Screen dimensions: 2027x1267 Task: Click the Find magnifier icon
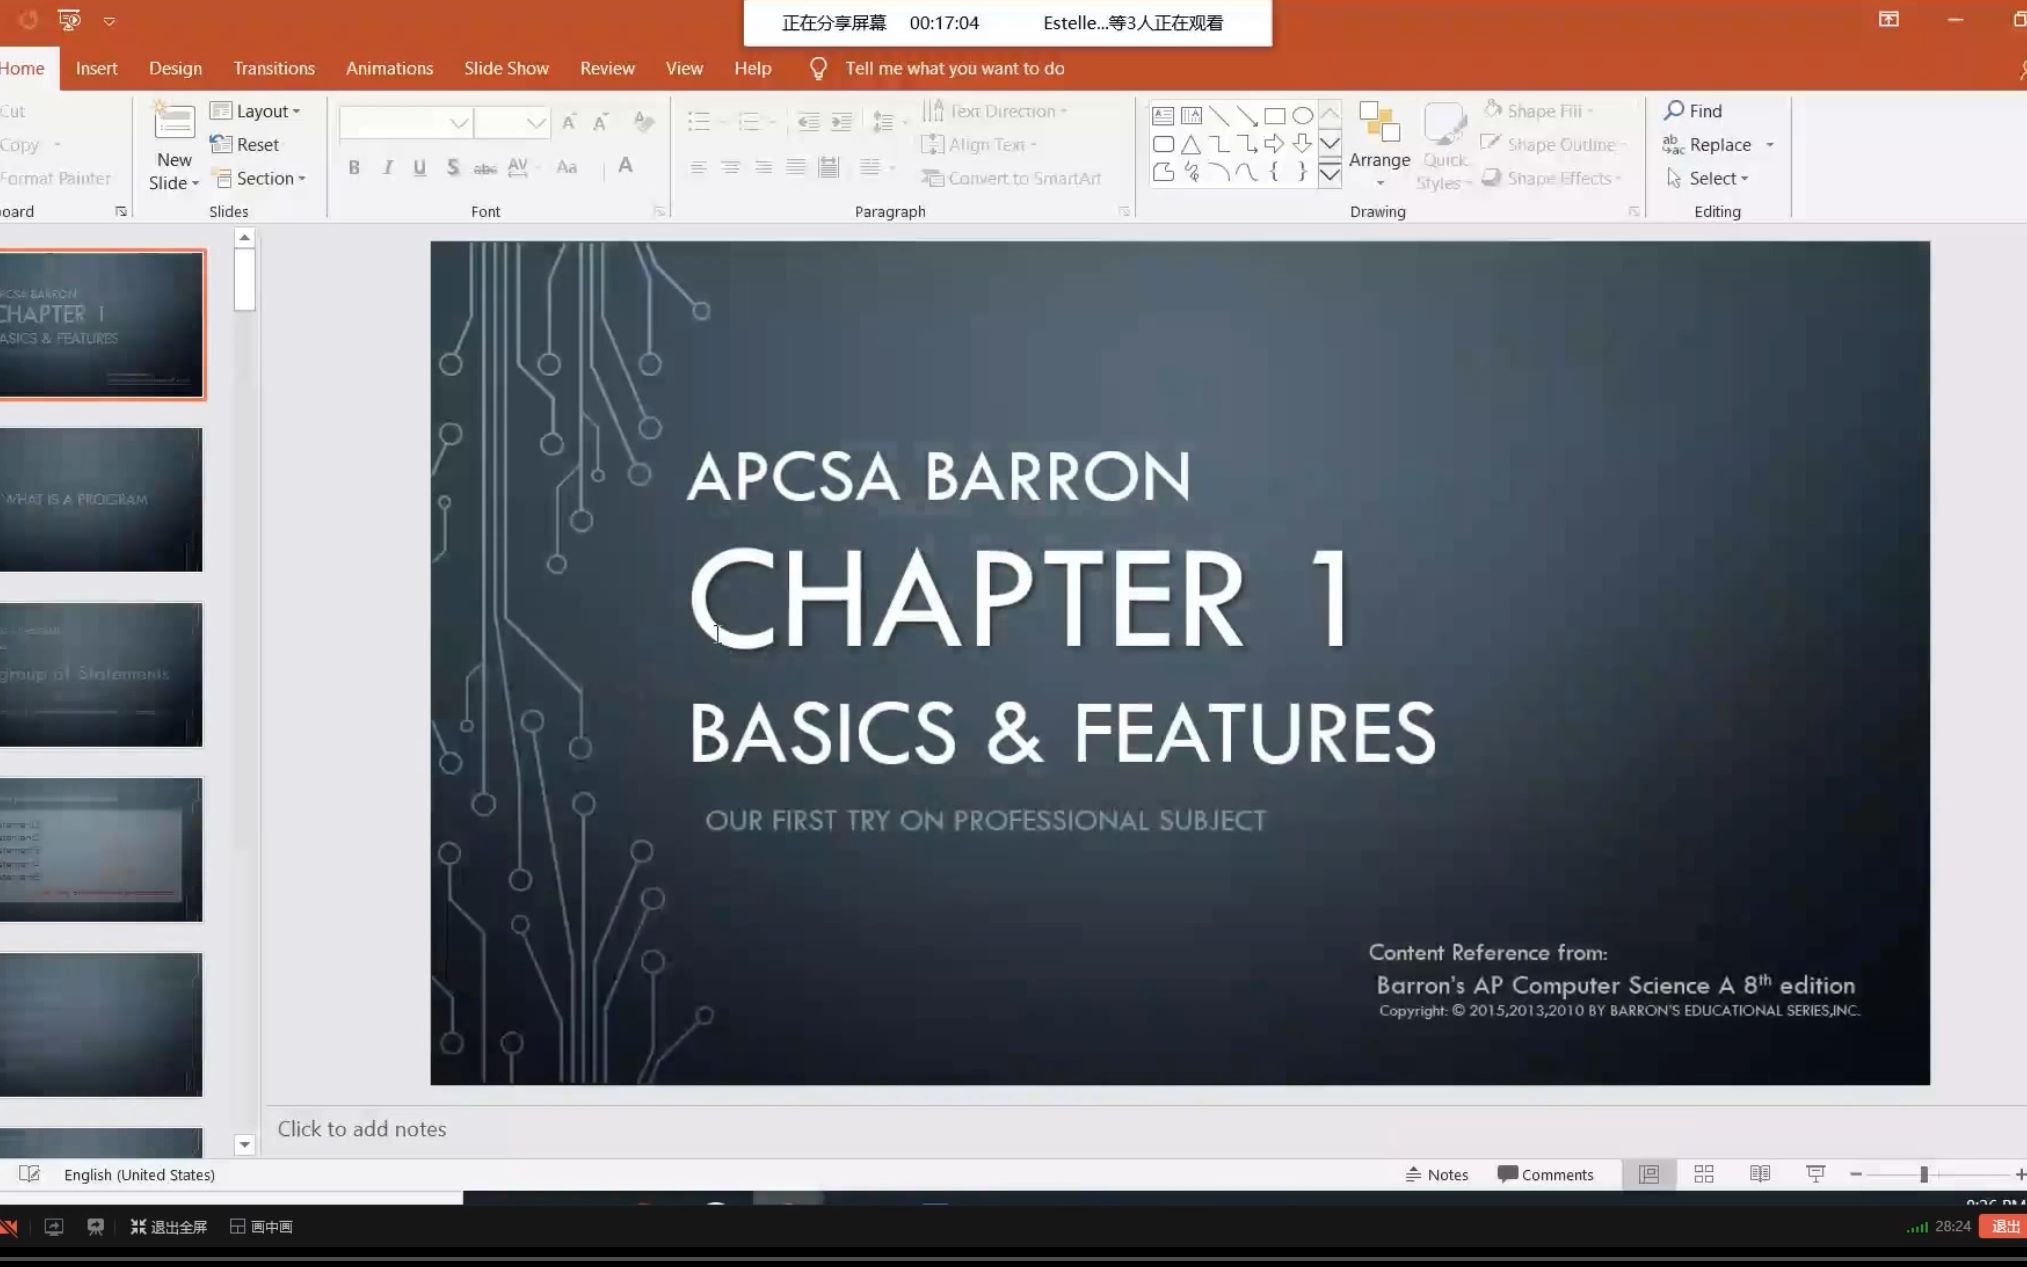(1674, 110)
